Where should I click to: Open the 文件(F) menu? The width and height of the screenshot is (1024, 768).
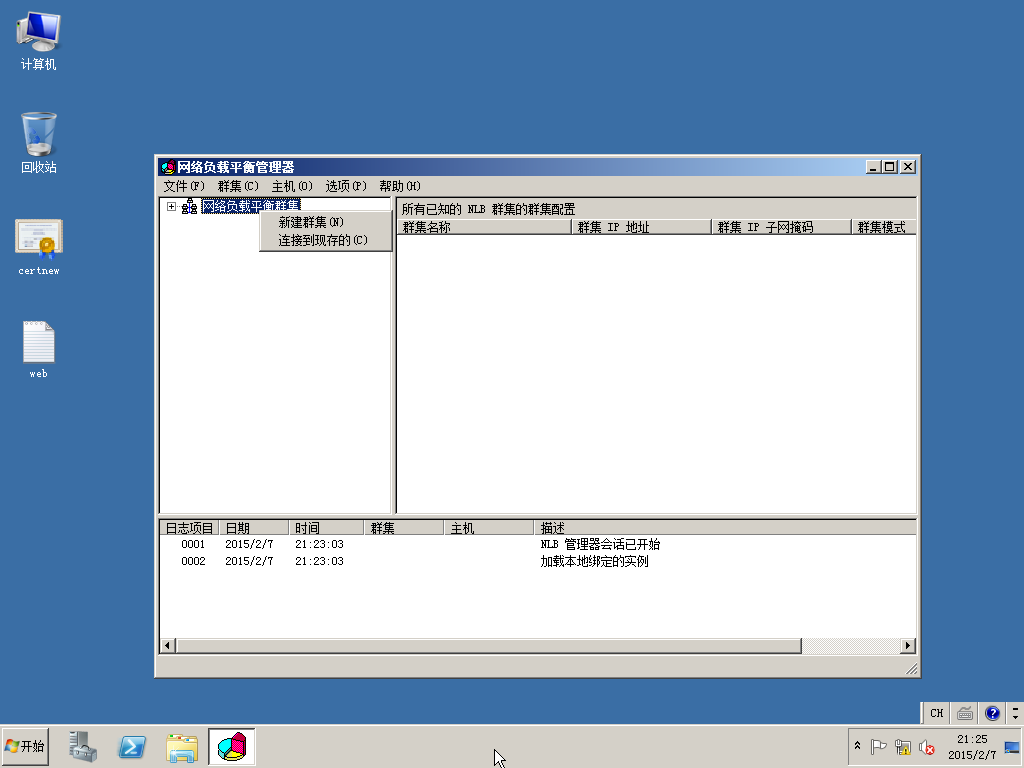[184, 186]
